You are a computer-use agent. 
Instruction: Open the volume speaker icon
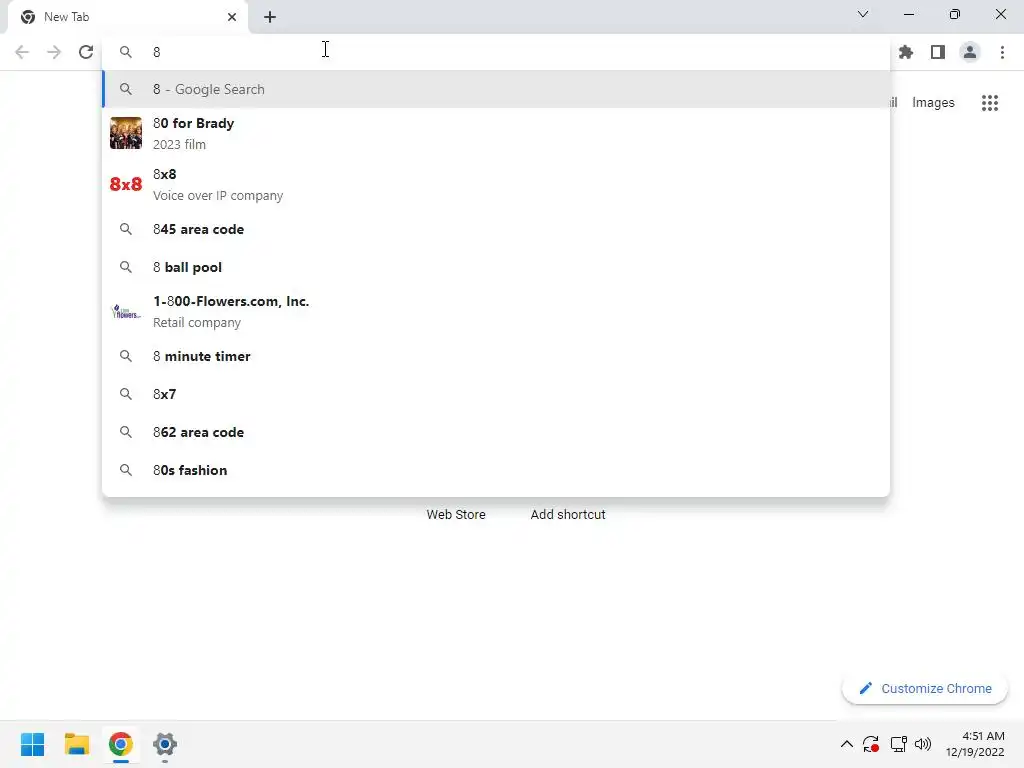[923, 744]
